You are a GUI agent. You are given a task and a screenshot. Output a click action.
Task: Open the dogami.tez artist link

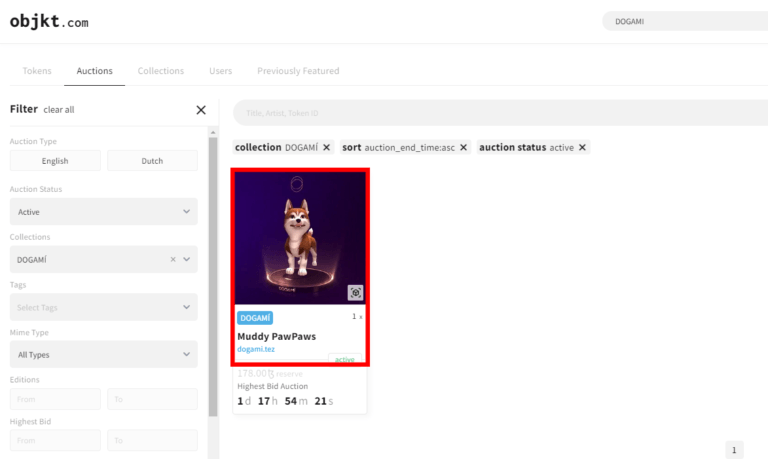pos(256,349)
